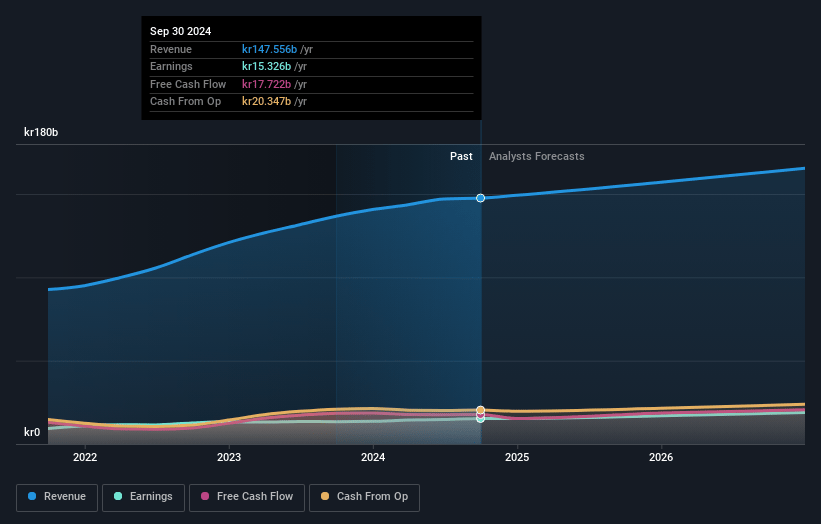Image resolution: width=821 pixels, height=524 pixels.
Task: Toggle the Cash From Op legend series
Action: click(364, 497)
